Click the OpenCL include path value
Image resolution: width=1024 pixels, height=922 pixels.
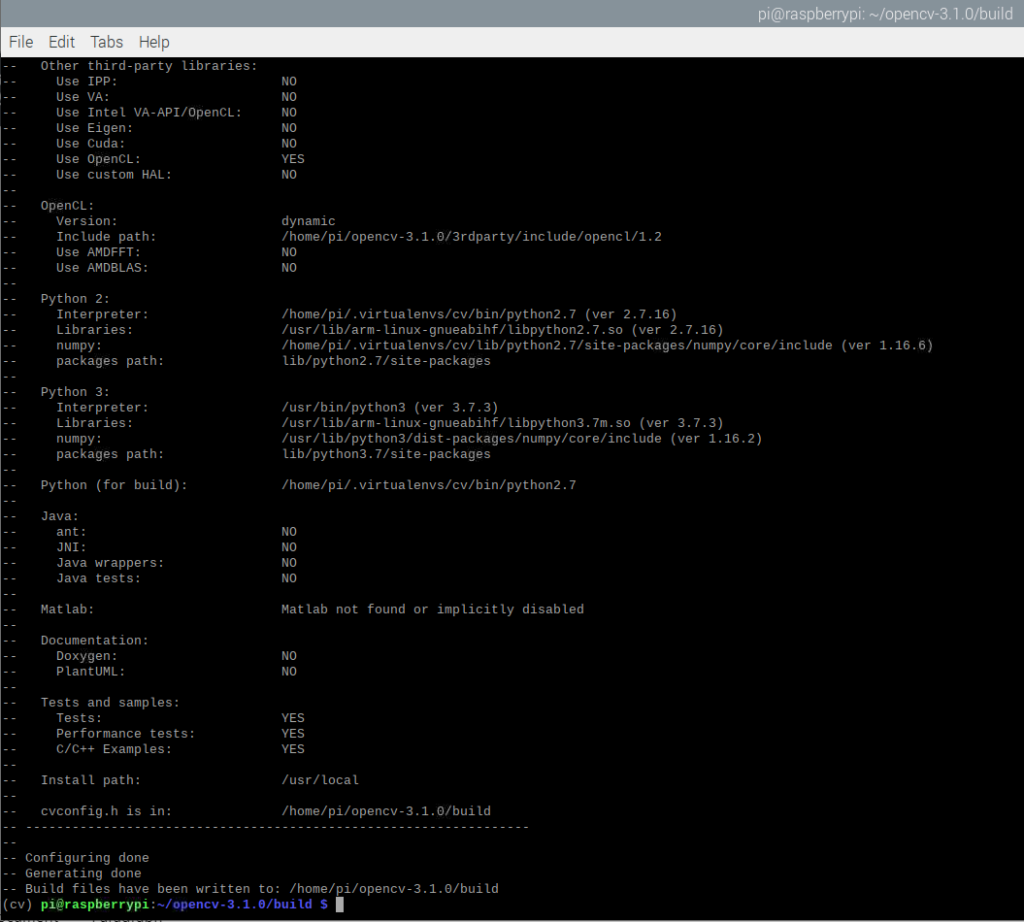[x=472, y=237]
